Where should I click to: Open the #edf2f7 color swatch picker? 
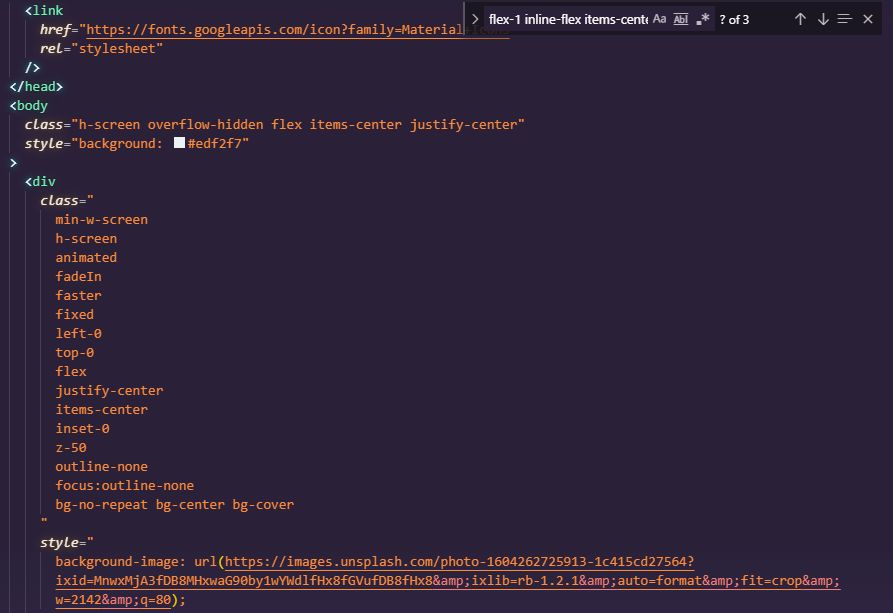tap(179, 142)
